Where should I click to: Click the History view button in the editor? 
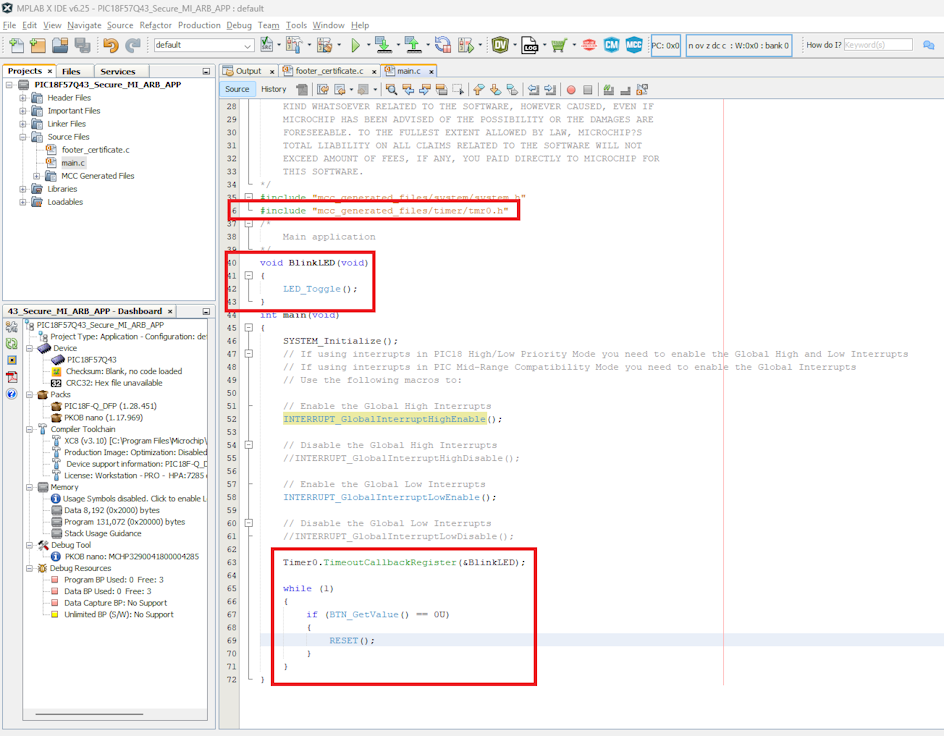point(273,89)
